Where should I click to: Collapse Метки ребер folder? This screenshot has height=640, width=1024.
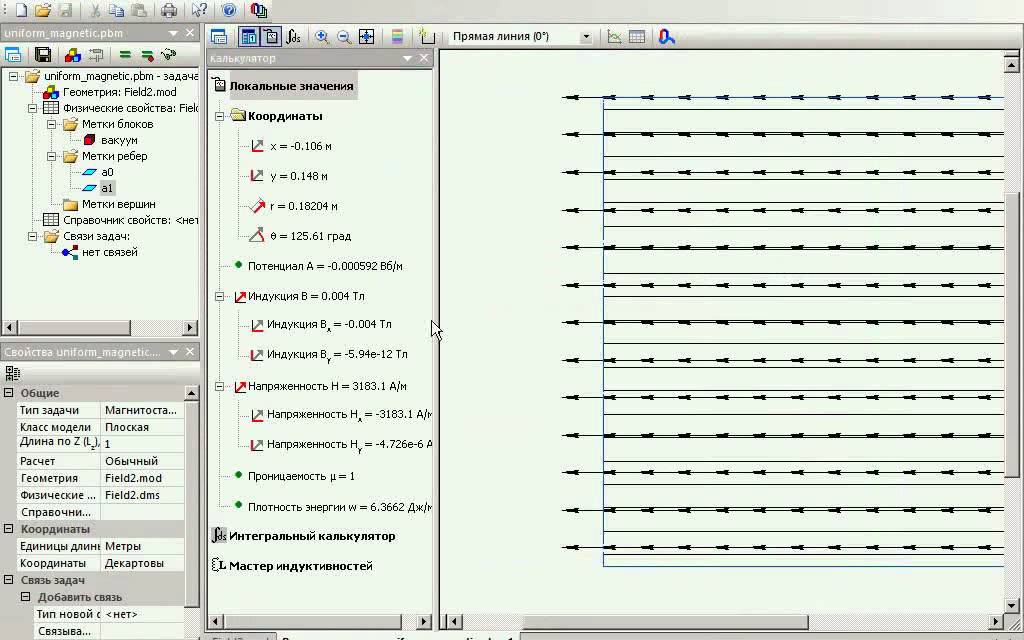(51, 156)
